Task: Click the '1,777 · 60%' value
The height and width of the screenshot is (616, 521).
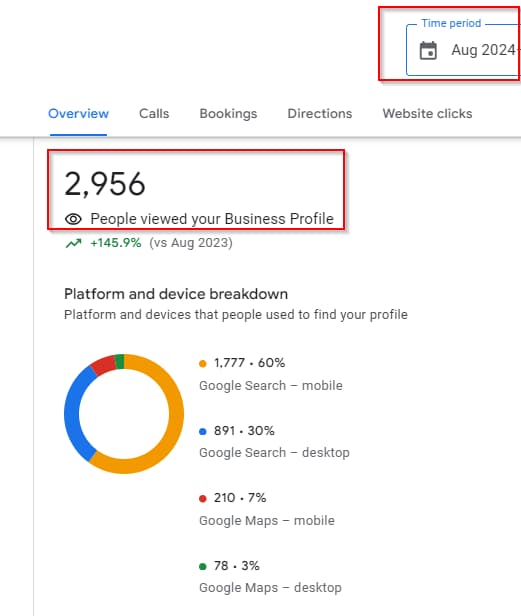Action: tap(249, 363)
